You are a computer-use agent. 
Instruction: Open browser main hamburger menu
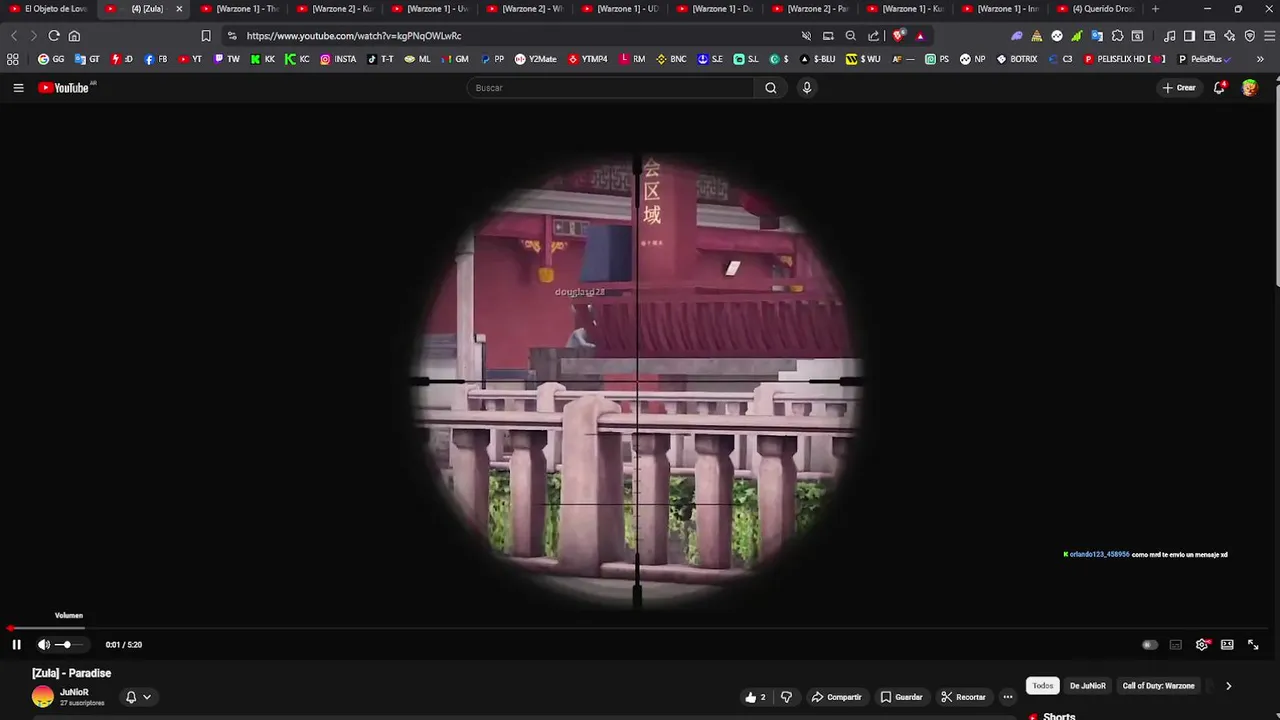pyautogui.click(x=1270, y=36)
